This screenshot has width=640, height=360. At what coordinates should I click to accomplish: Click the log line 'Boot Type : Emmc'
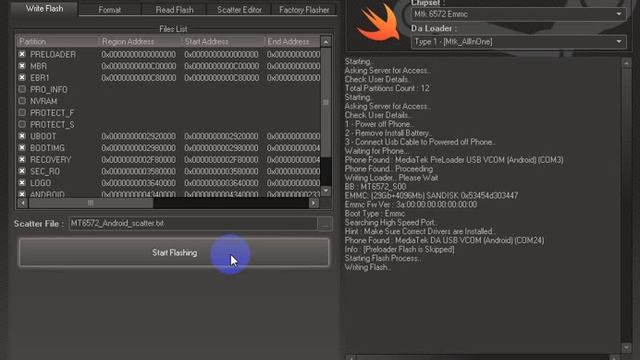[375, 213]
